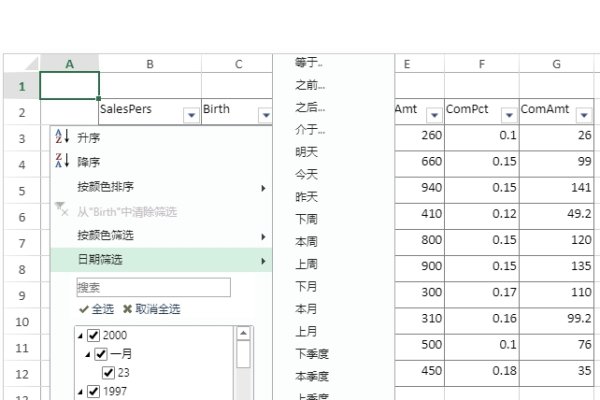
Task: Click the date list scroll-up arrow
Action: coord(243,333)
